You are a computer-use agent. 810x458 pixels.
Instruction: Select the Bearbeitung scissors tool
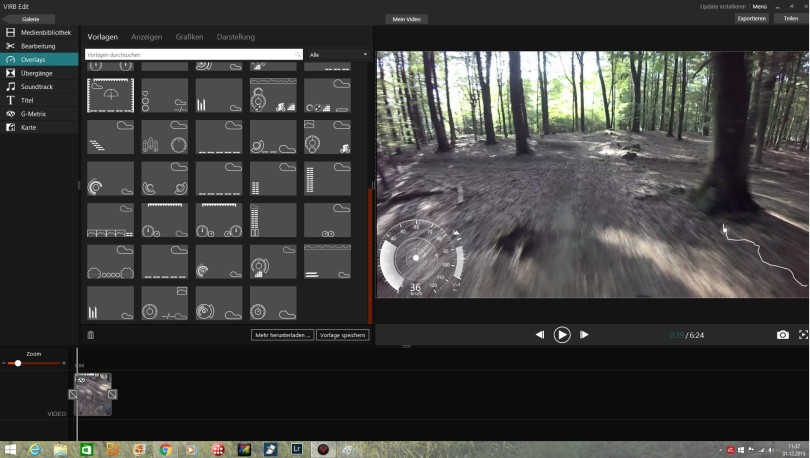pyautogui.click(x=40, y=46)
